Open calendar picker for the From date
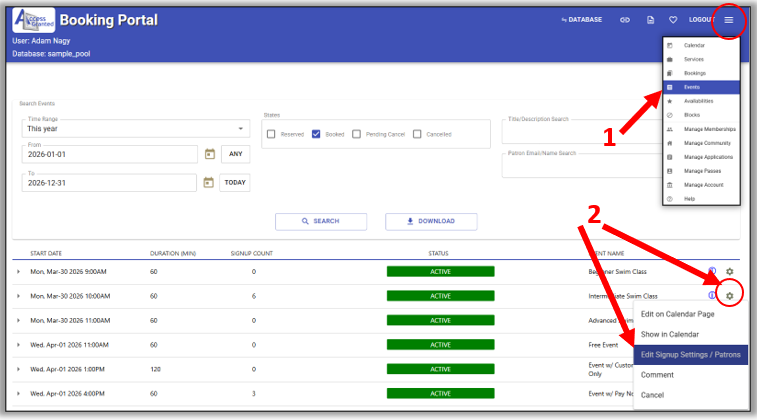This screenshot has width=757, height=420. [210, 154]
